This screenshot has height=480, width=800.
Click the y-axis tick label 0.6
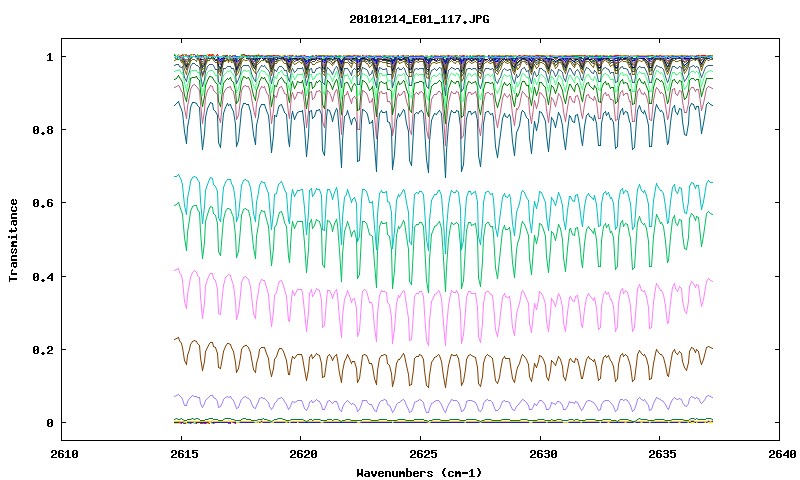pyautogui.click(x=43, y=203)
